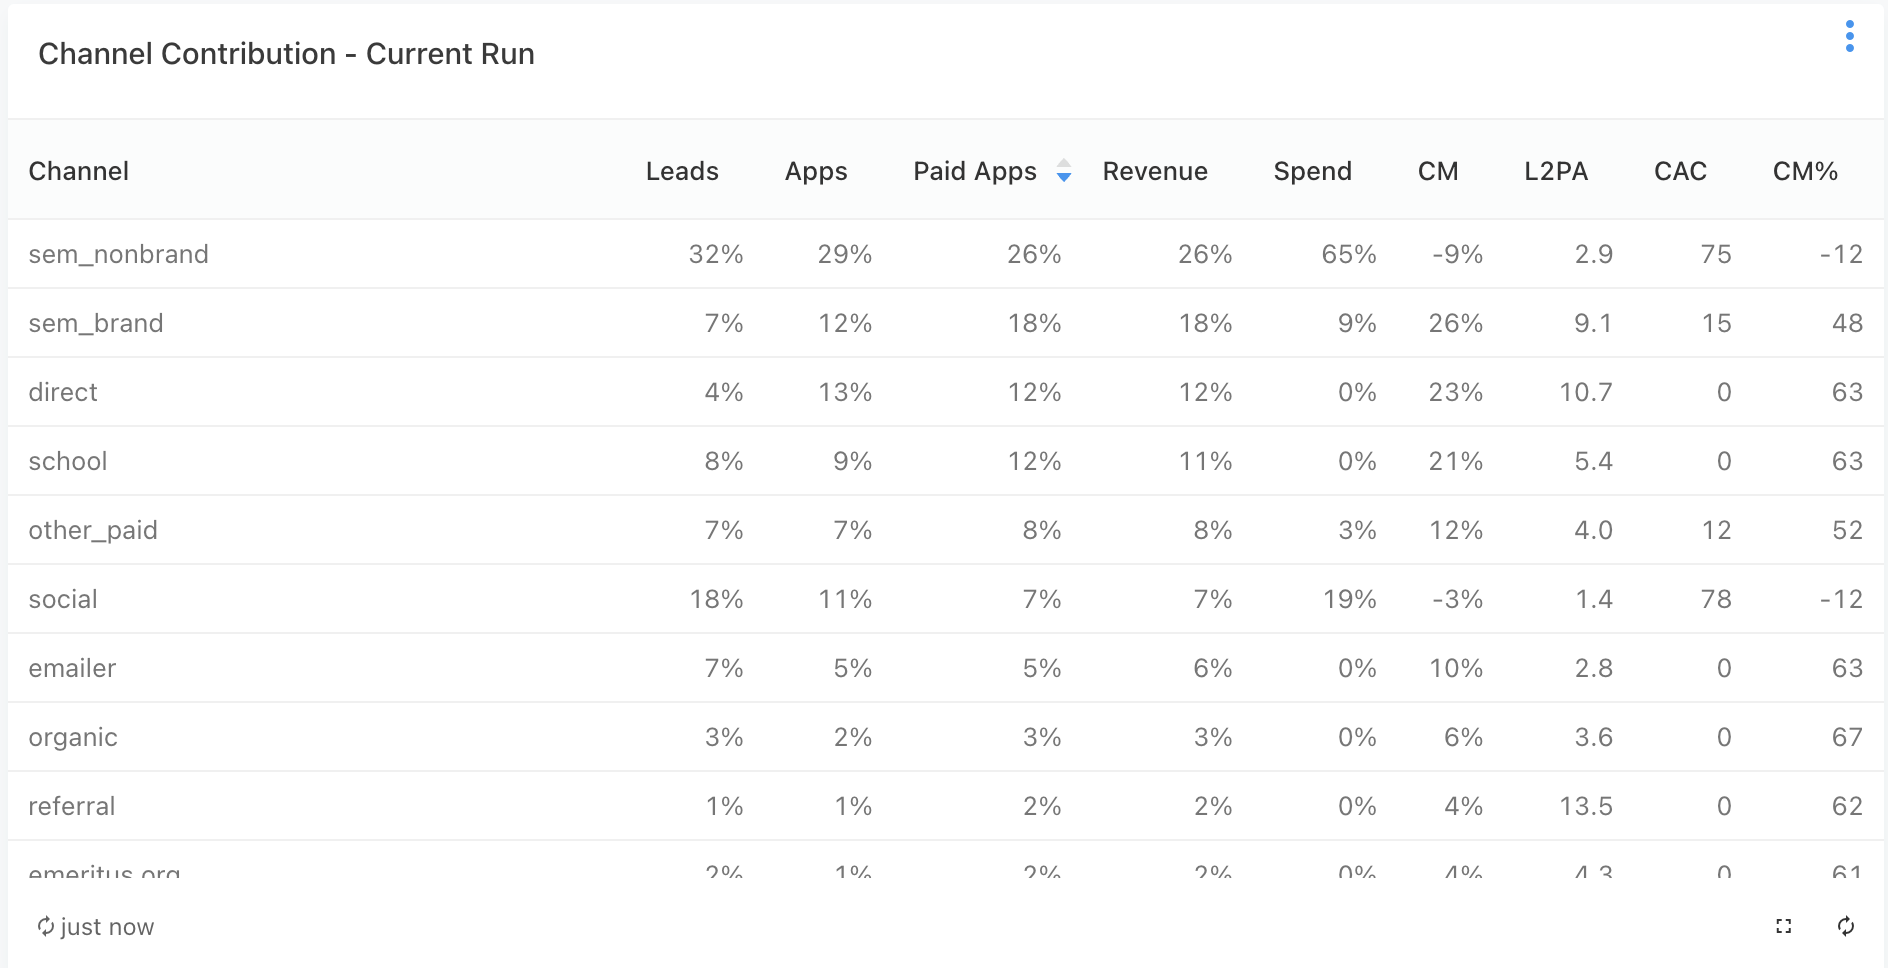This screenshot has height=968, width=1888.
Task: Click the CM column header
Action: point(1438,171)
